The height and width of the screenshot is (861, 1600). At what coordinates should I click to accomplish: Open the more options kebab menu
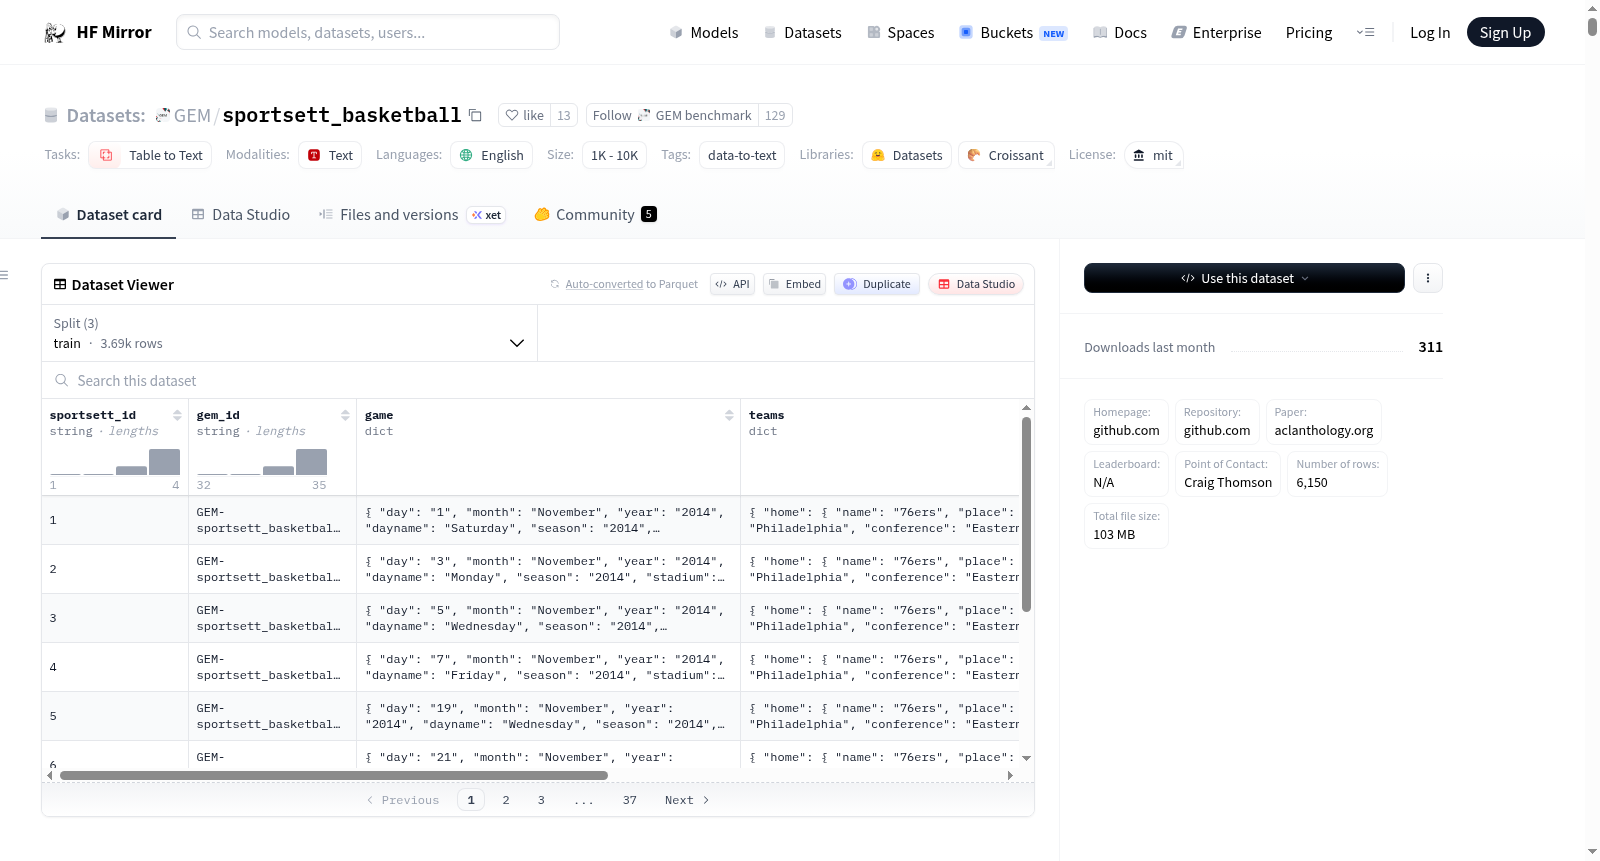coord(1428,278)
